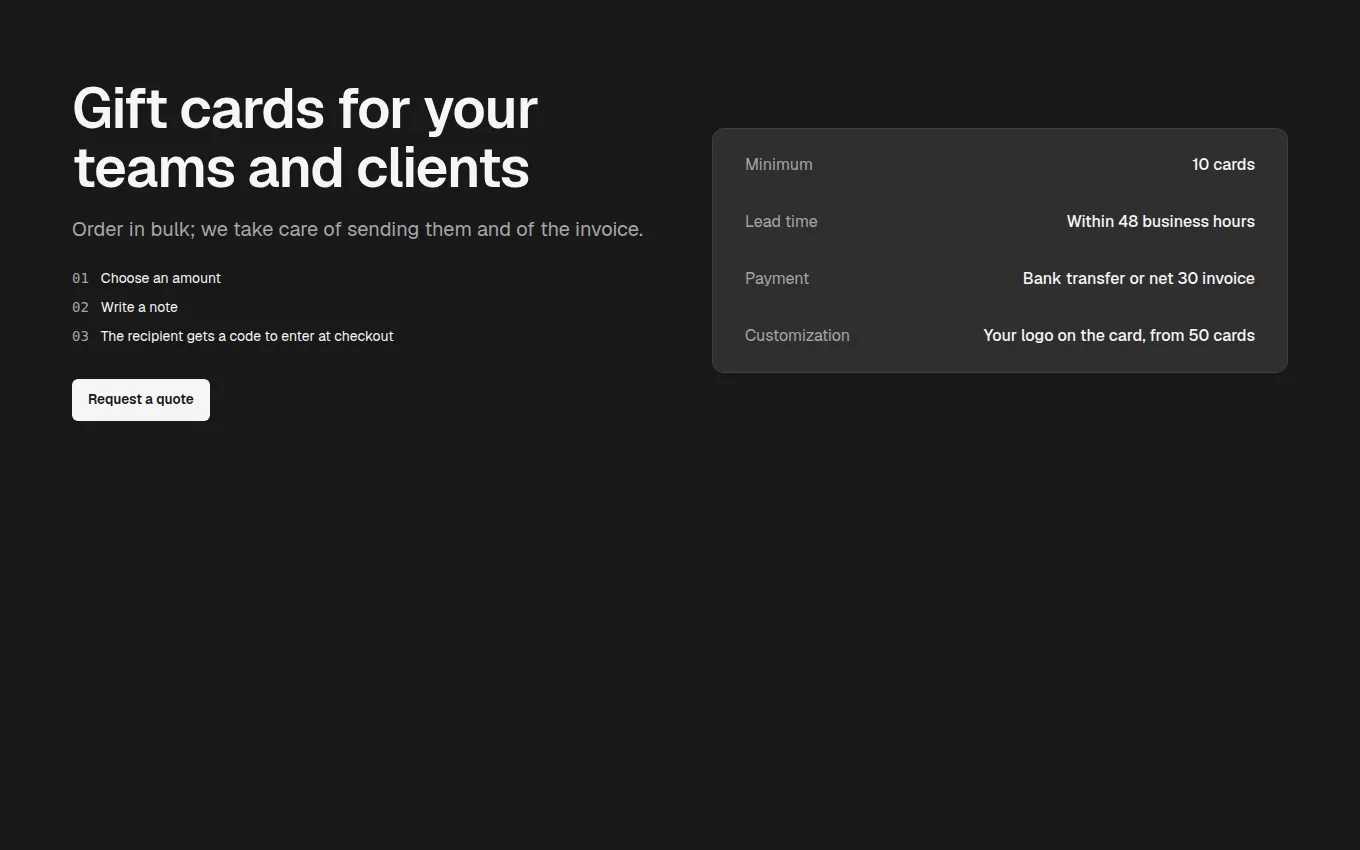Click "Your logo on the card, from 50 cards"
Screen dimensions: 1360x850
tap(1119, 336)
